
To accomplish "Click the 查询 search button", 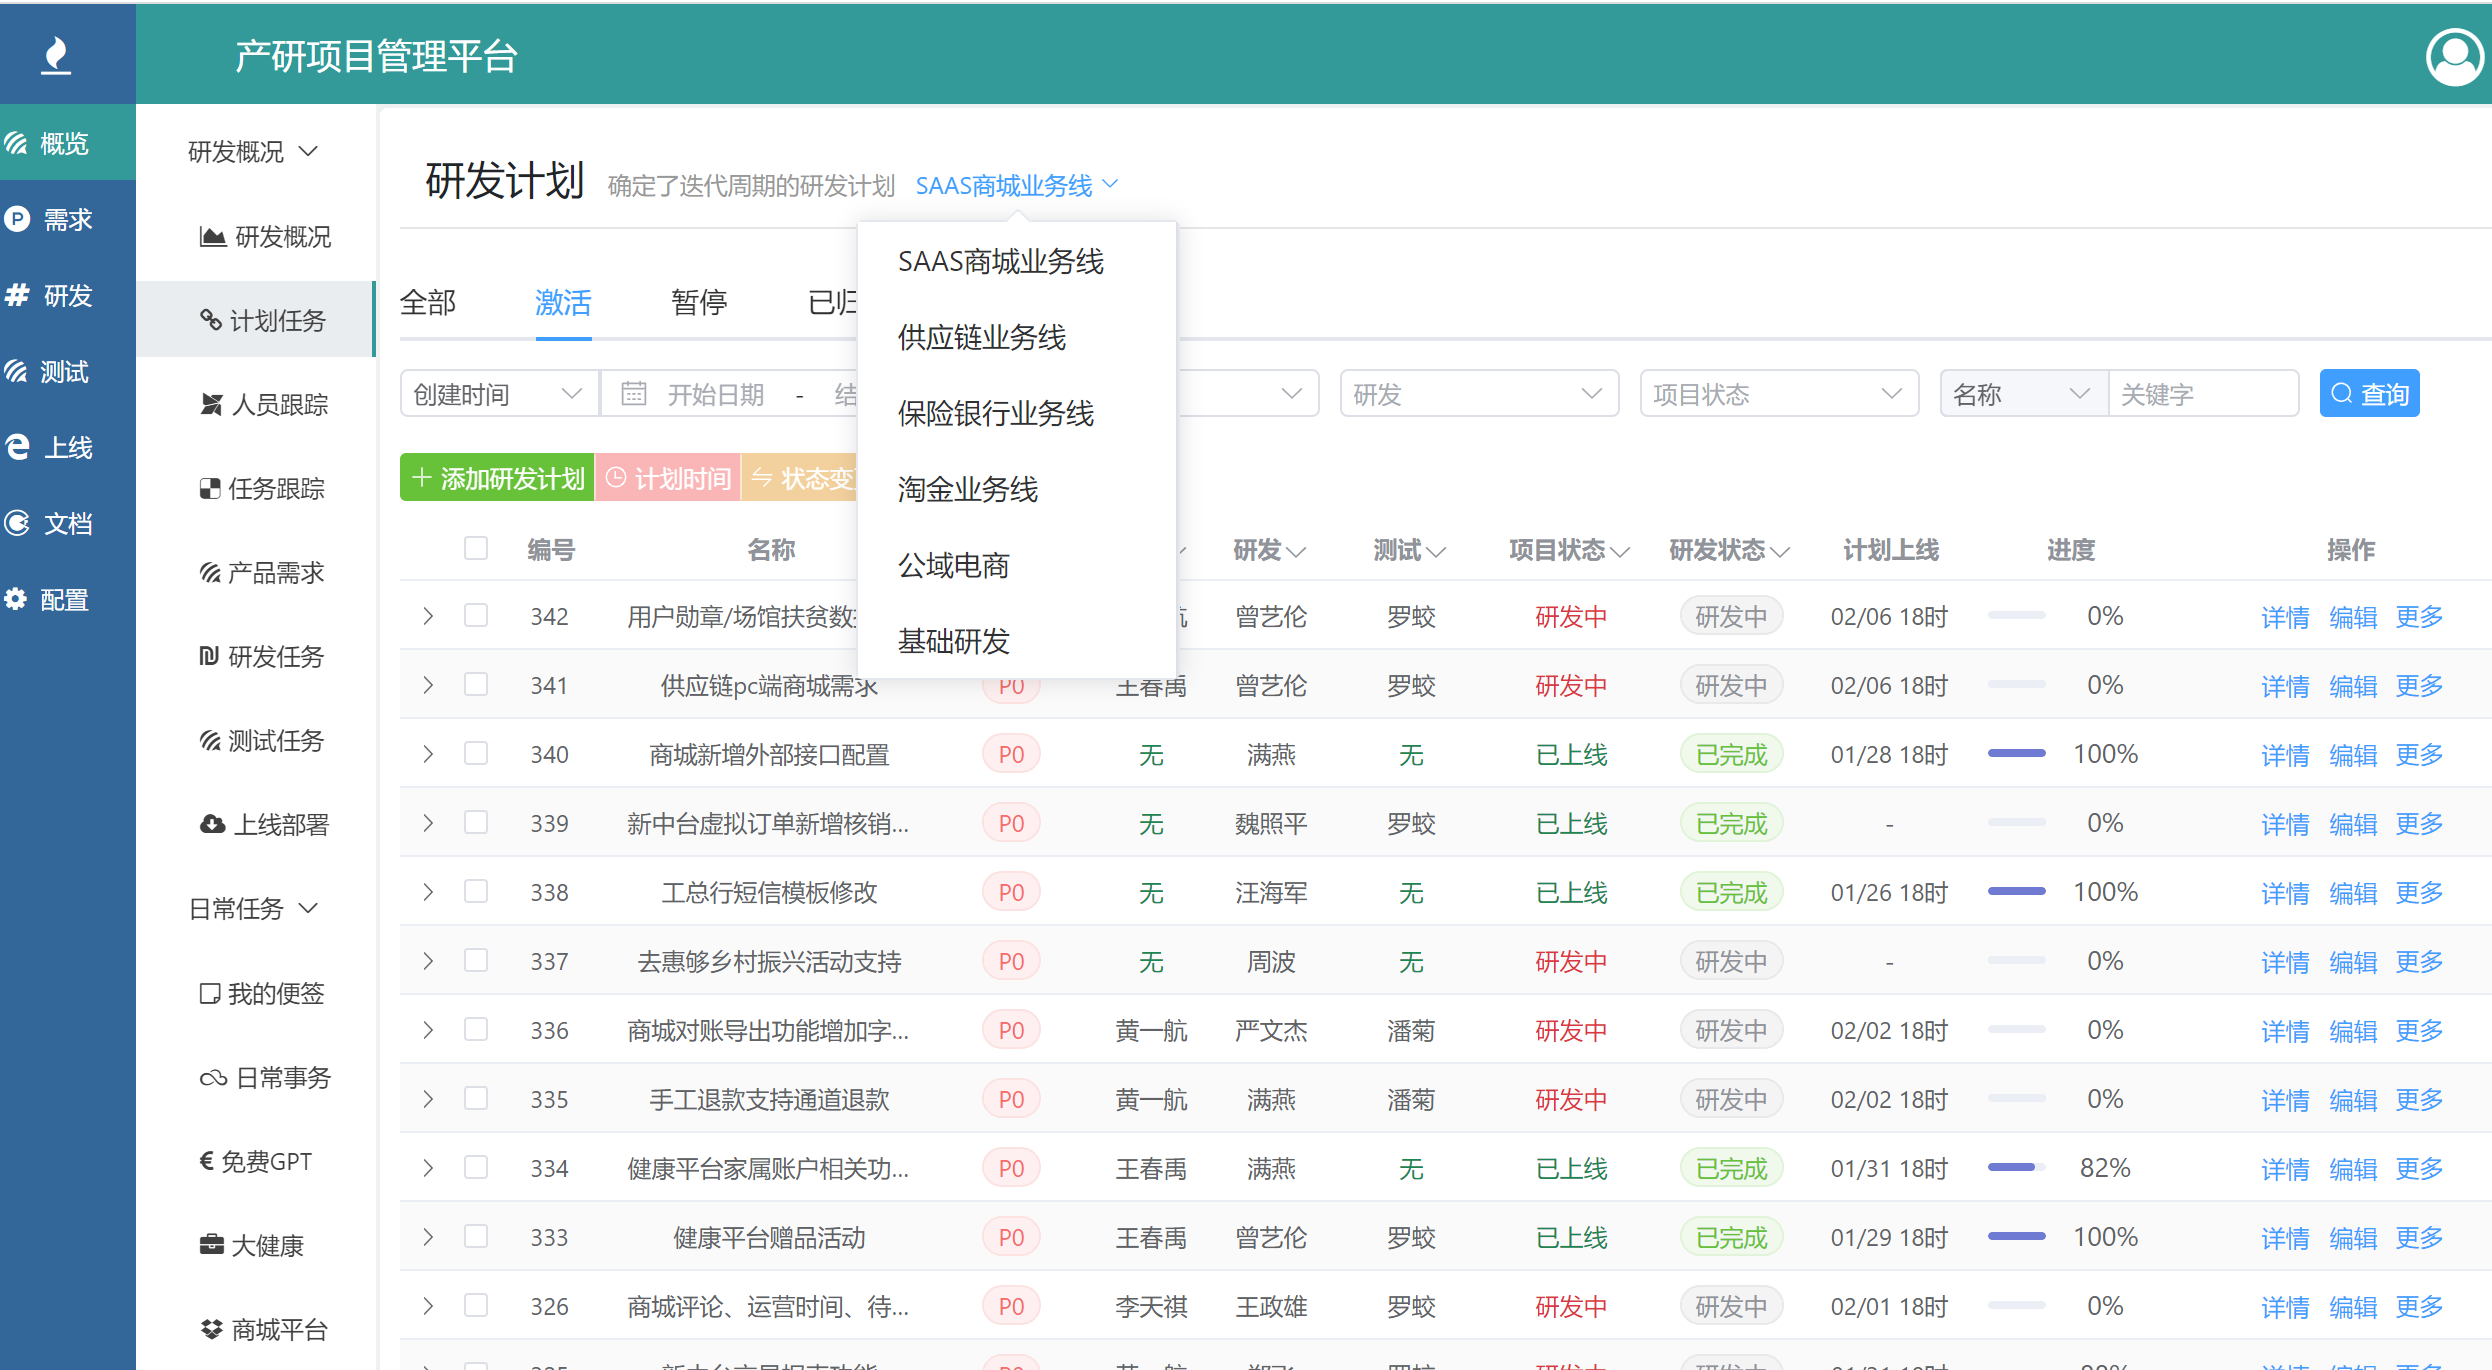I will pyautogui.click(x=2369, y=394).
